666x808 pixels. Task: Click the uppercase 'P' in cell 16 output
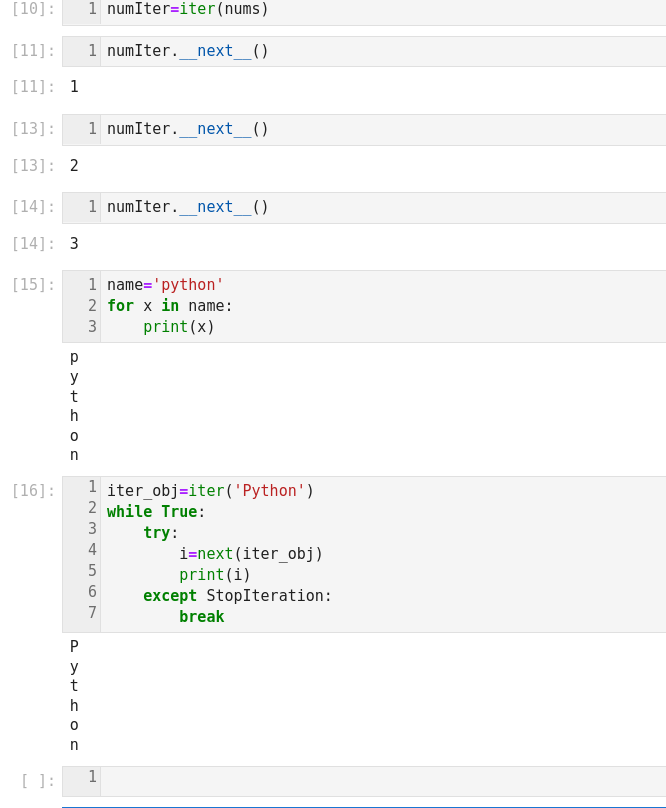point(74,647)
